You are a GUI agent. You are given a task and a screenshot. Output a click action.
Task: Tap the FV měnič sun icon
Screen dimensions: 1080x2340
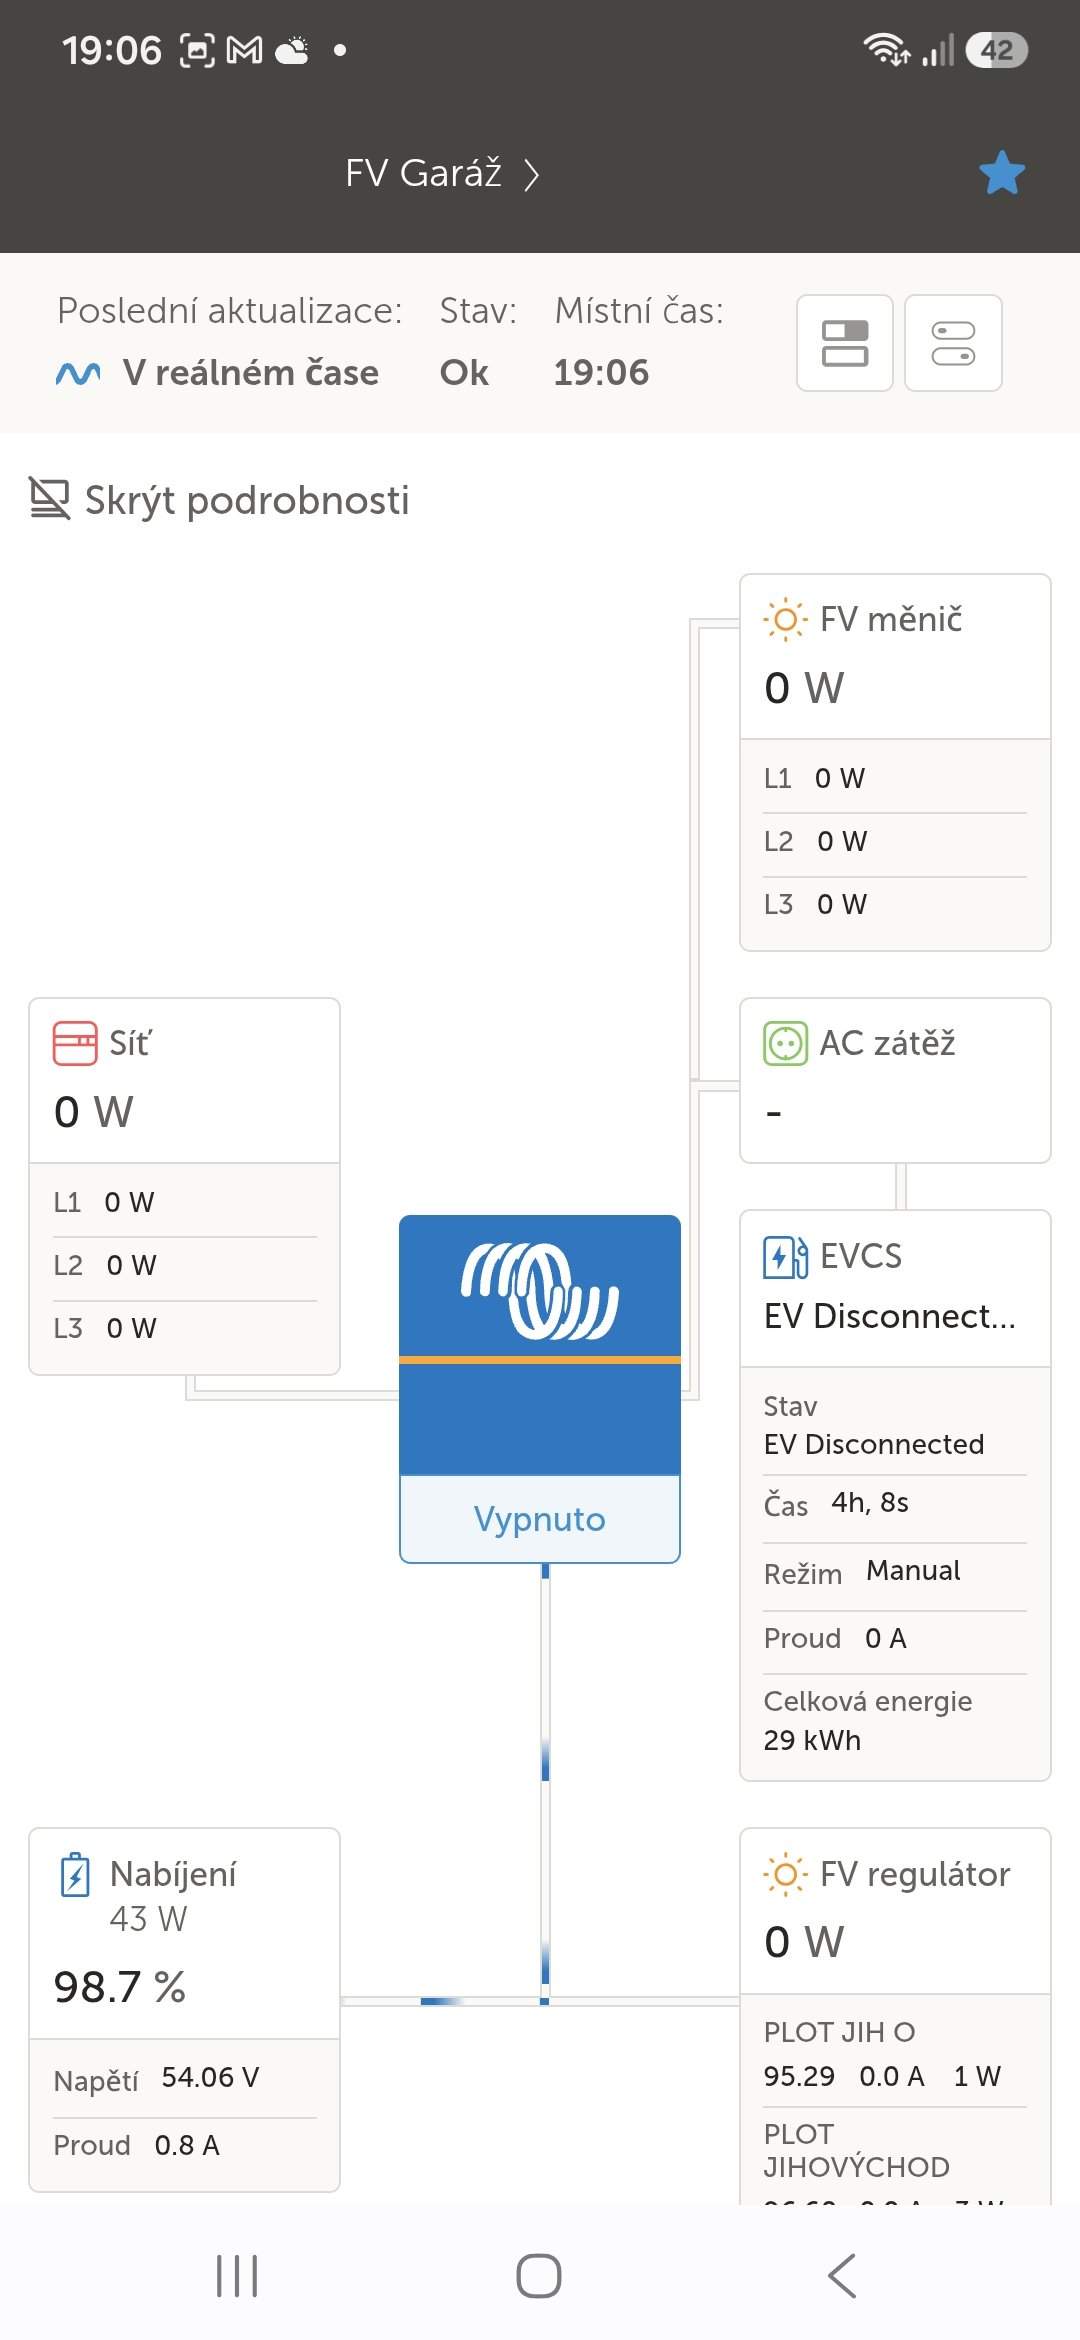[x=785, y=619]
